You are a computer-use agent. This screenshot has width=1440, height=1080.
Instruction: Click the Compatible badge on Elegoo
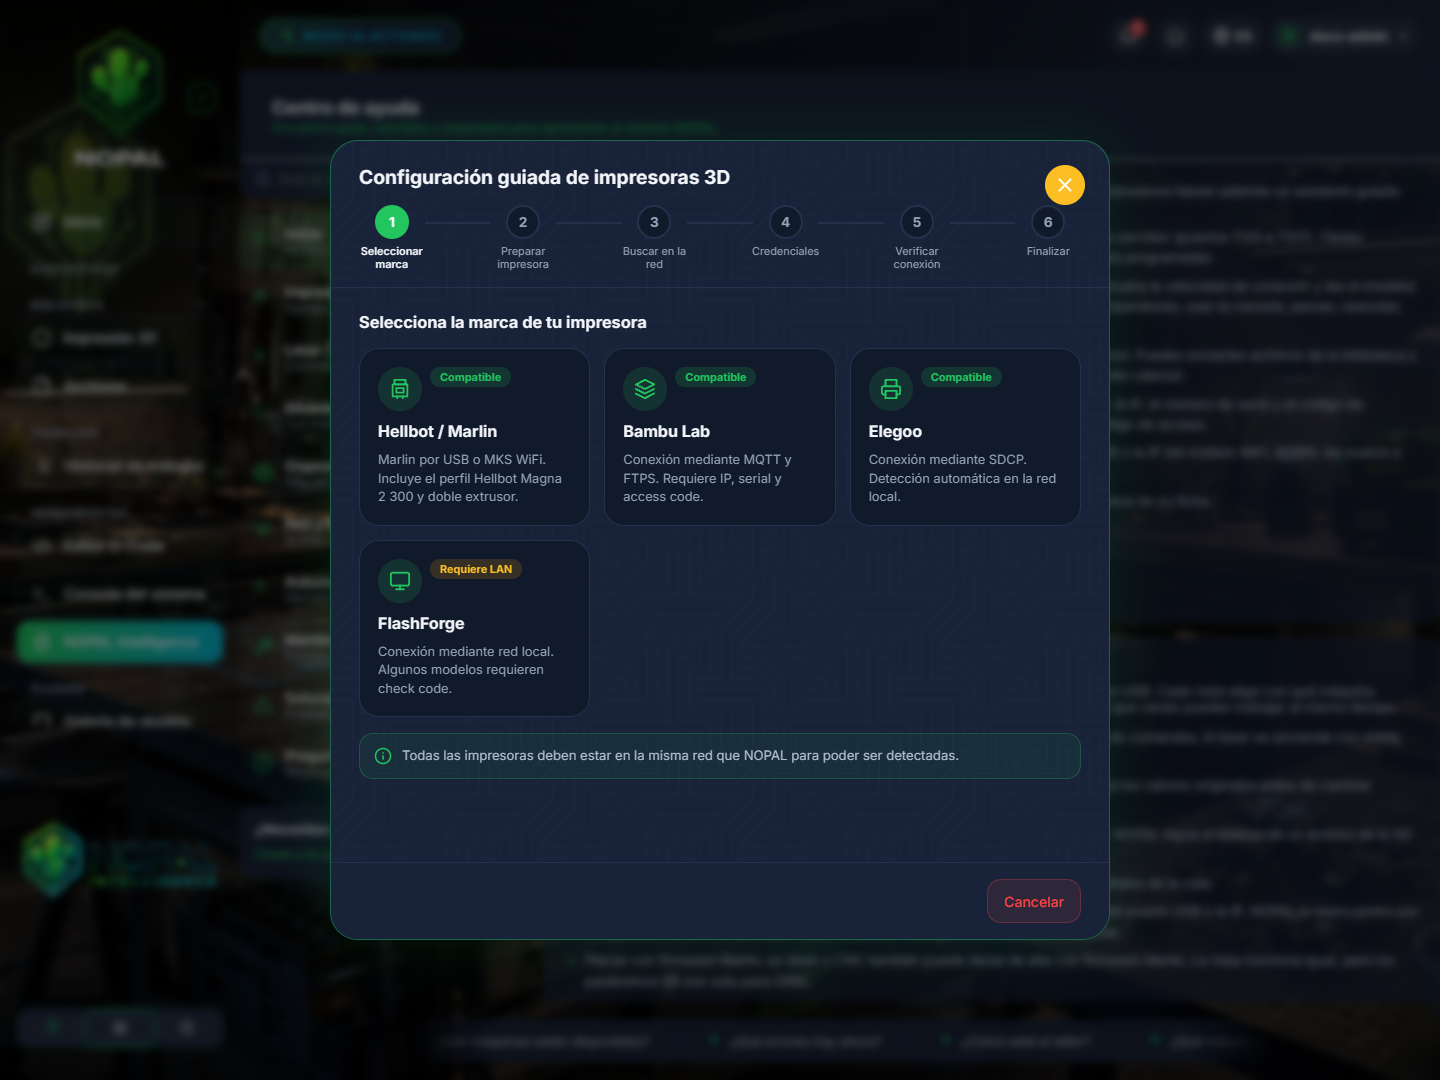coord(961,377)
